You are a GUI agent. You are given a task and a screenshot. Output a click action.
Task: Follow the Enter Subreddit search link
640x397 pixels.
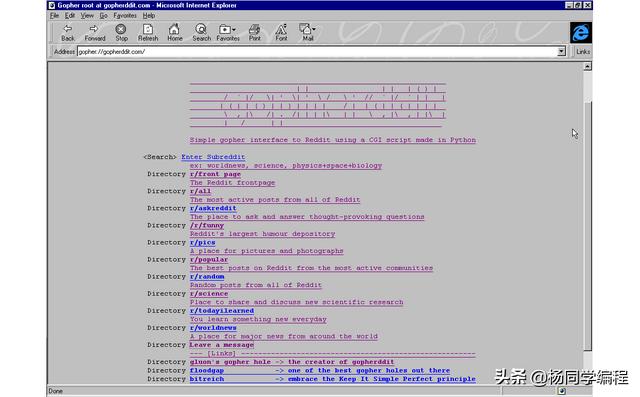[x=213, y=157]
